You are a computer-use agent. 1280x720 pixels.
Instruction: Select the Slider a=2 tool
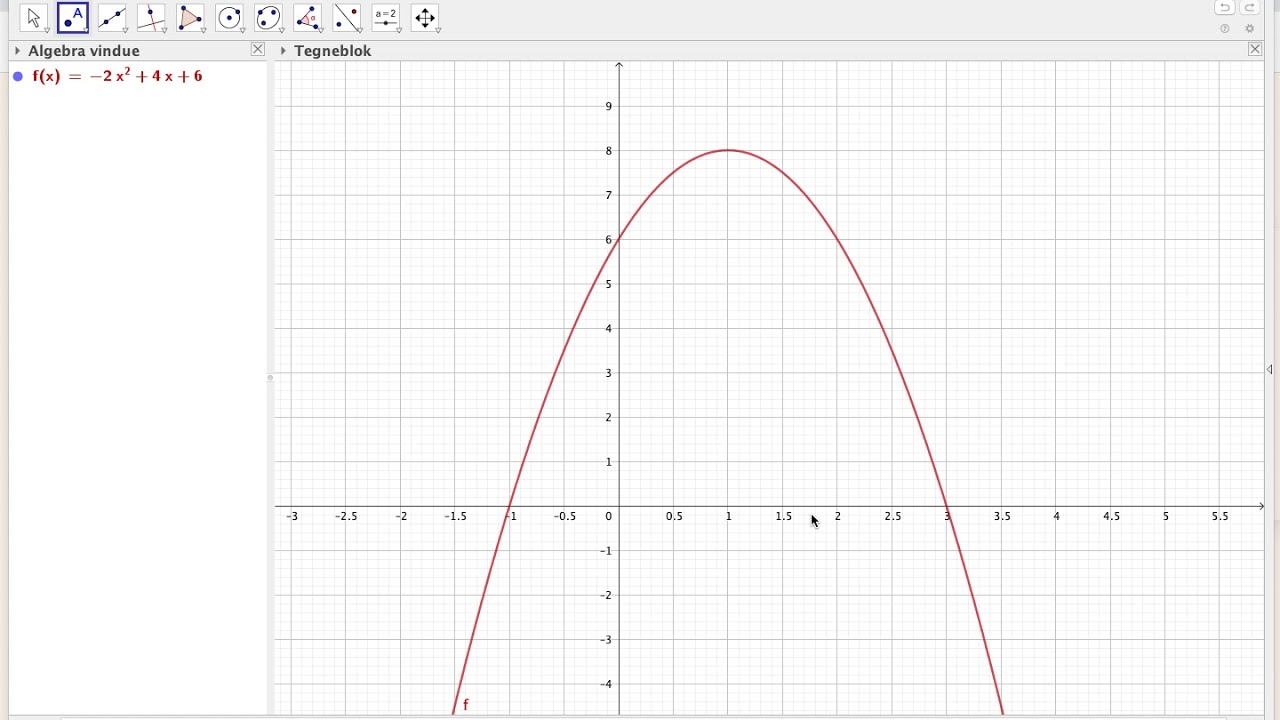tap(386, 17)
